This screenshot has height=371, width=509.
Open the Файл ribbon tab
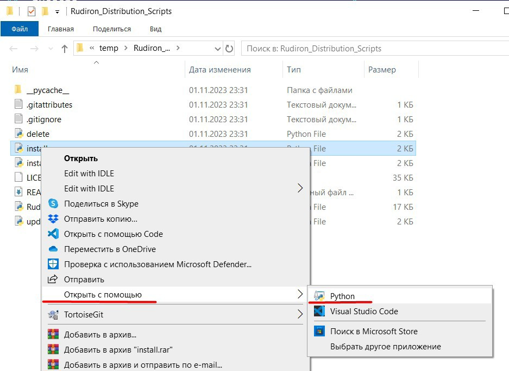(x=20, y=29)
